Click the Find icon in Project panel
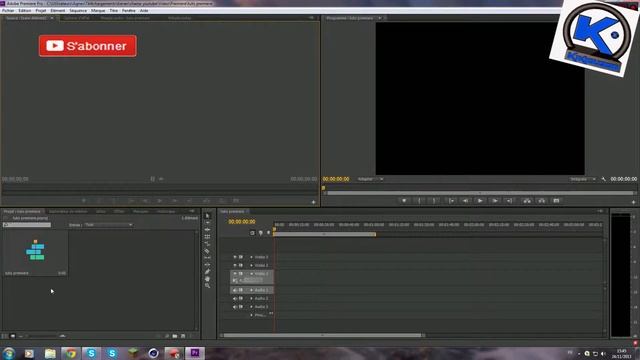Image resolution: width=640 pixels, height=360 pixels. 167,336
